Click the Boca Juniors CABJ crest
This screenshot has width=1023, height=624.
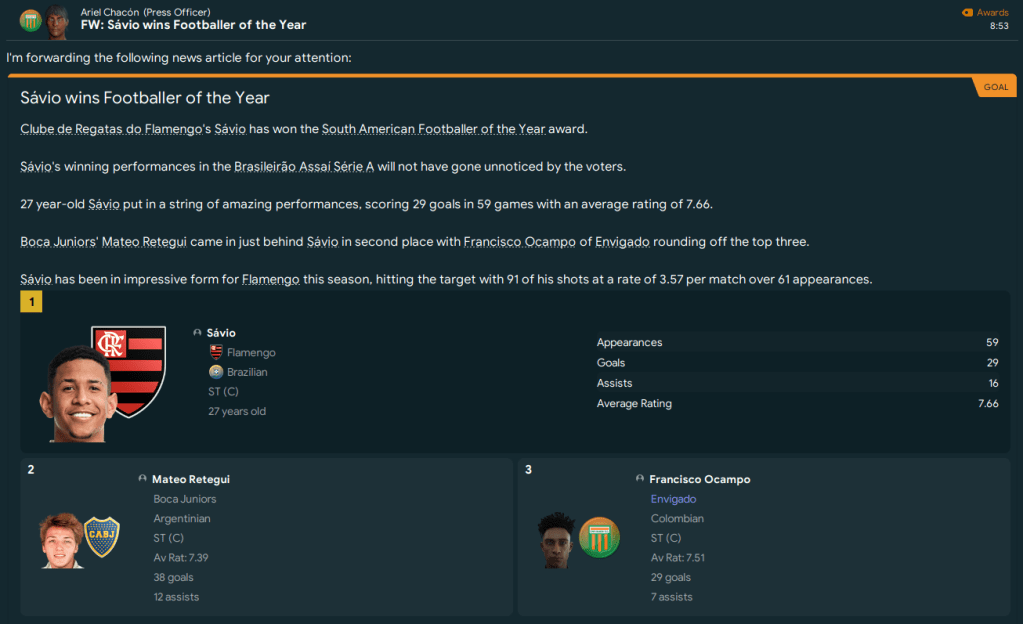(x=101, y=537)
